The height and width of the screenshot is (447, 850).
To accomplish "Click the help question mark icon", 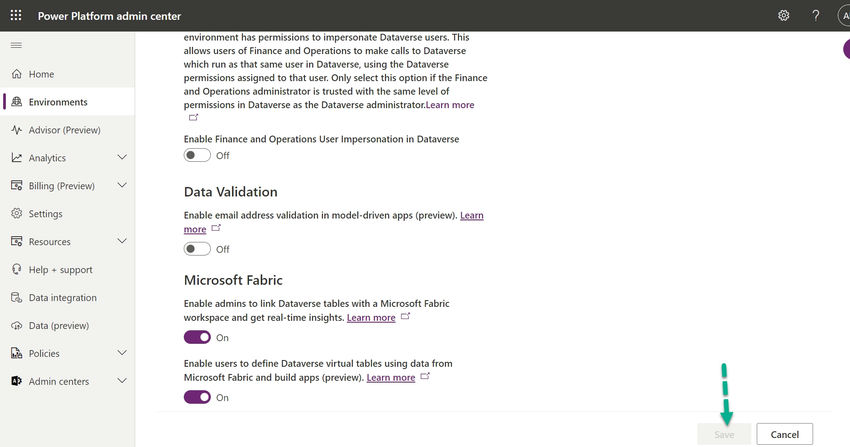I will point(816,16).
